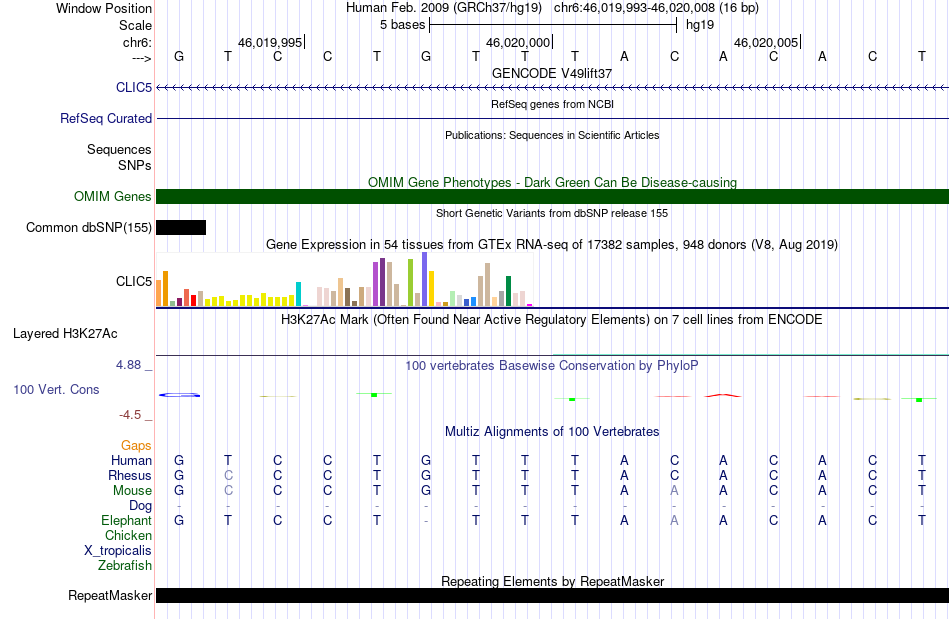Click the faded A base in Elephant row
Screen dimensions: 950x619
pyautogui.click(x=674, y=520)
